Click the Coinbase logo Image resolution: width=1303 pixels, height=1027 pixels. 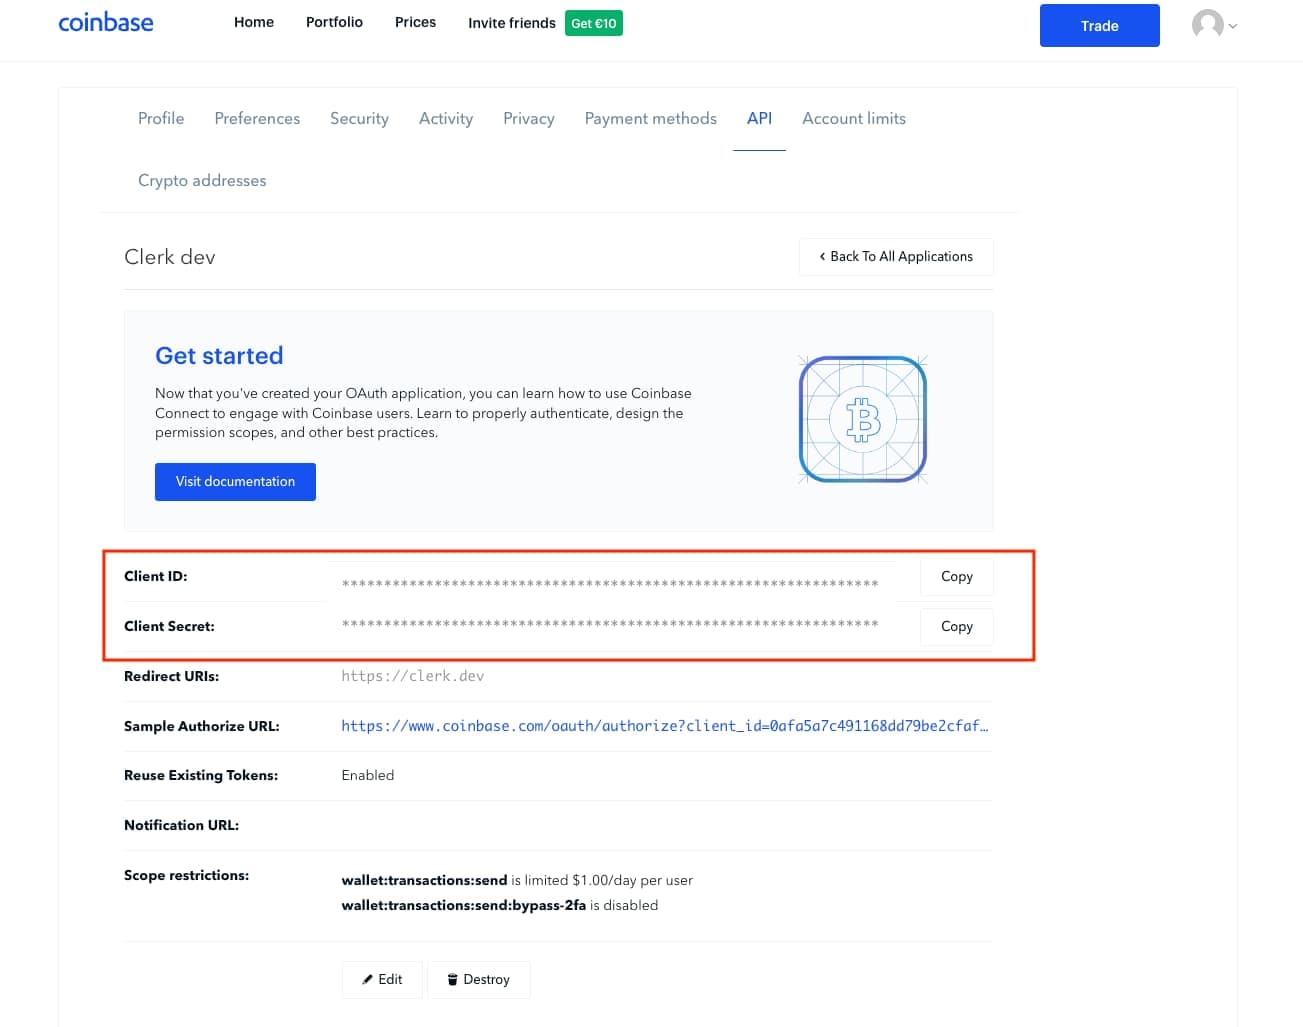tap(106, 23)
